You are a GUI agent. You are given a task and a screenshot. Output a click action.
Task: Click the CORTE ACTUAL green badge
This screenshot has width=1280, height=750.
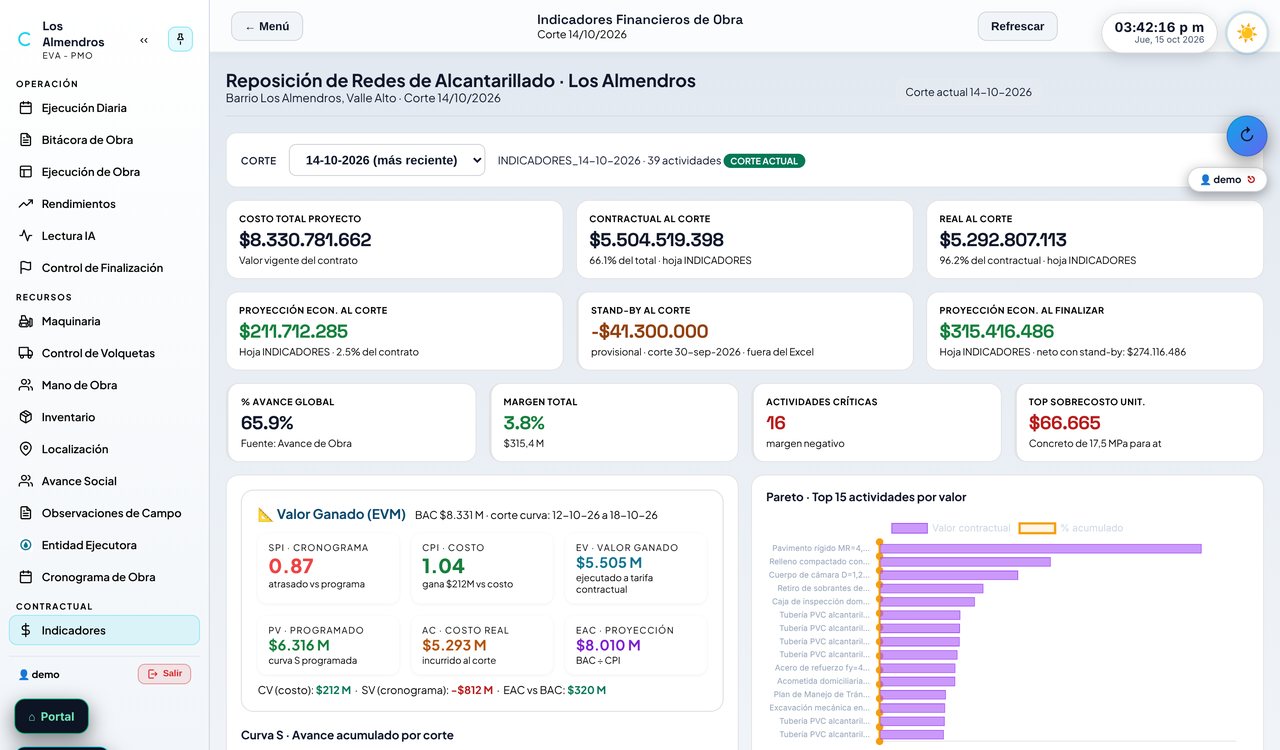point(764,161)
